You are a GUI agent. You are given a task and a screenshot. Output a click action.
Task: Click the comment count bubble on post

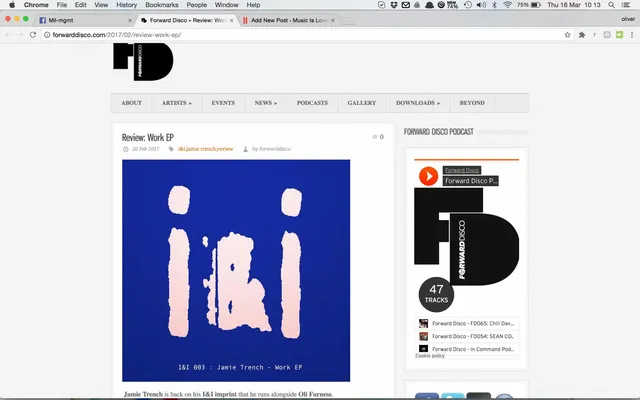[378, 137]
